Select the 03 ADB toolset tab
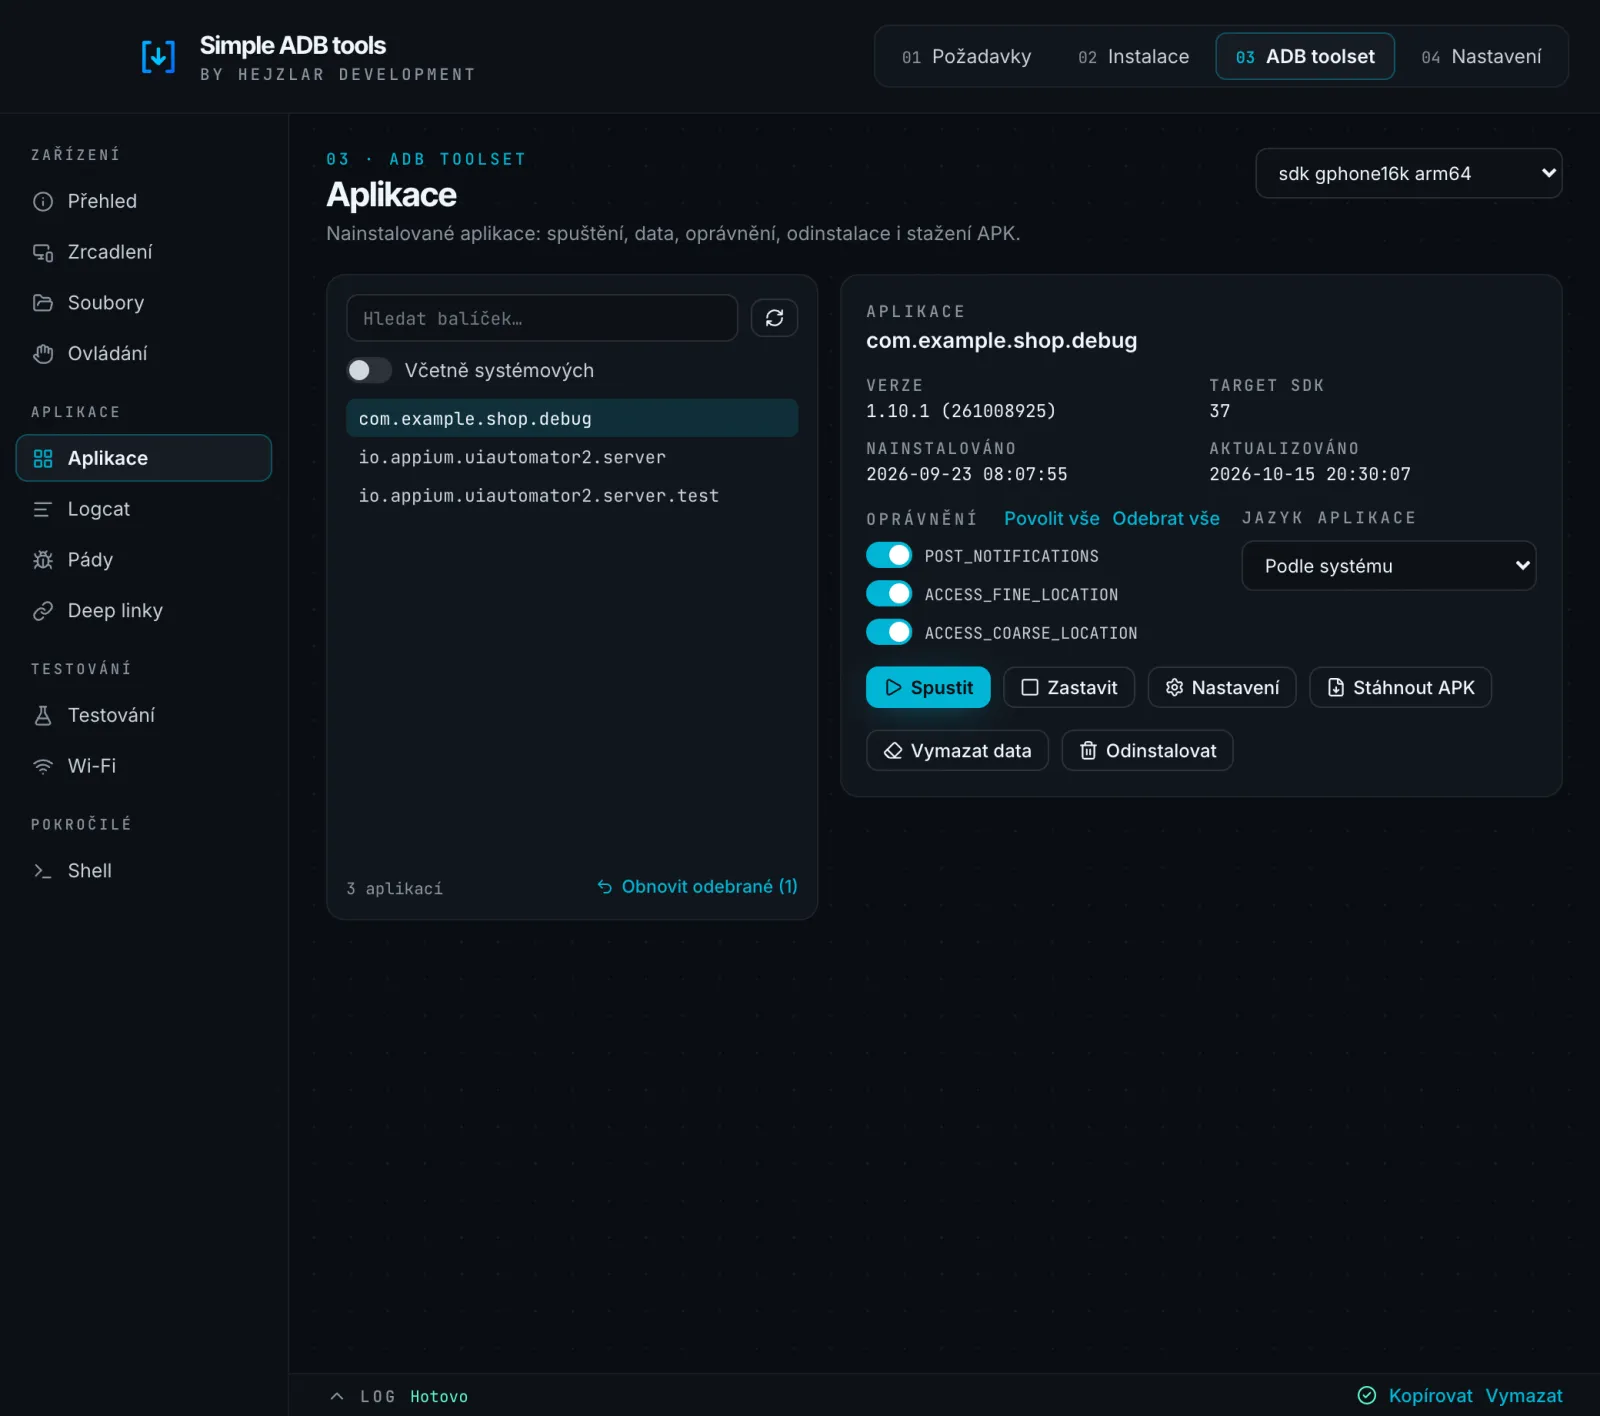Screen dimensions: 1600x1416 (x=1305, y=57)
